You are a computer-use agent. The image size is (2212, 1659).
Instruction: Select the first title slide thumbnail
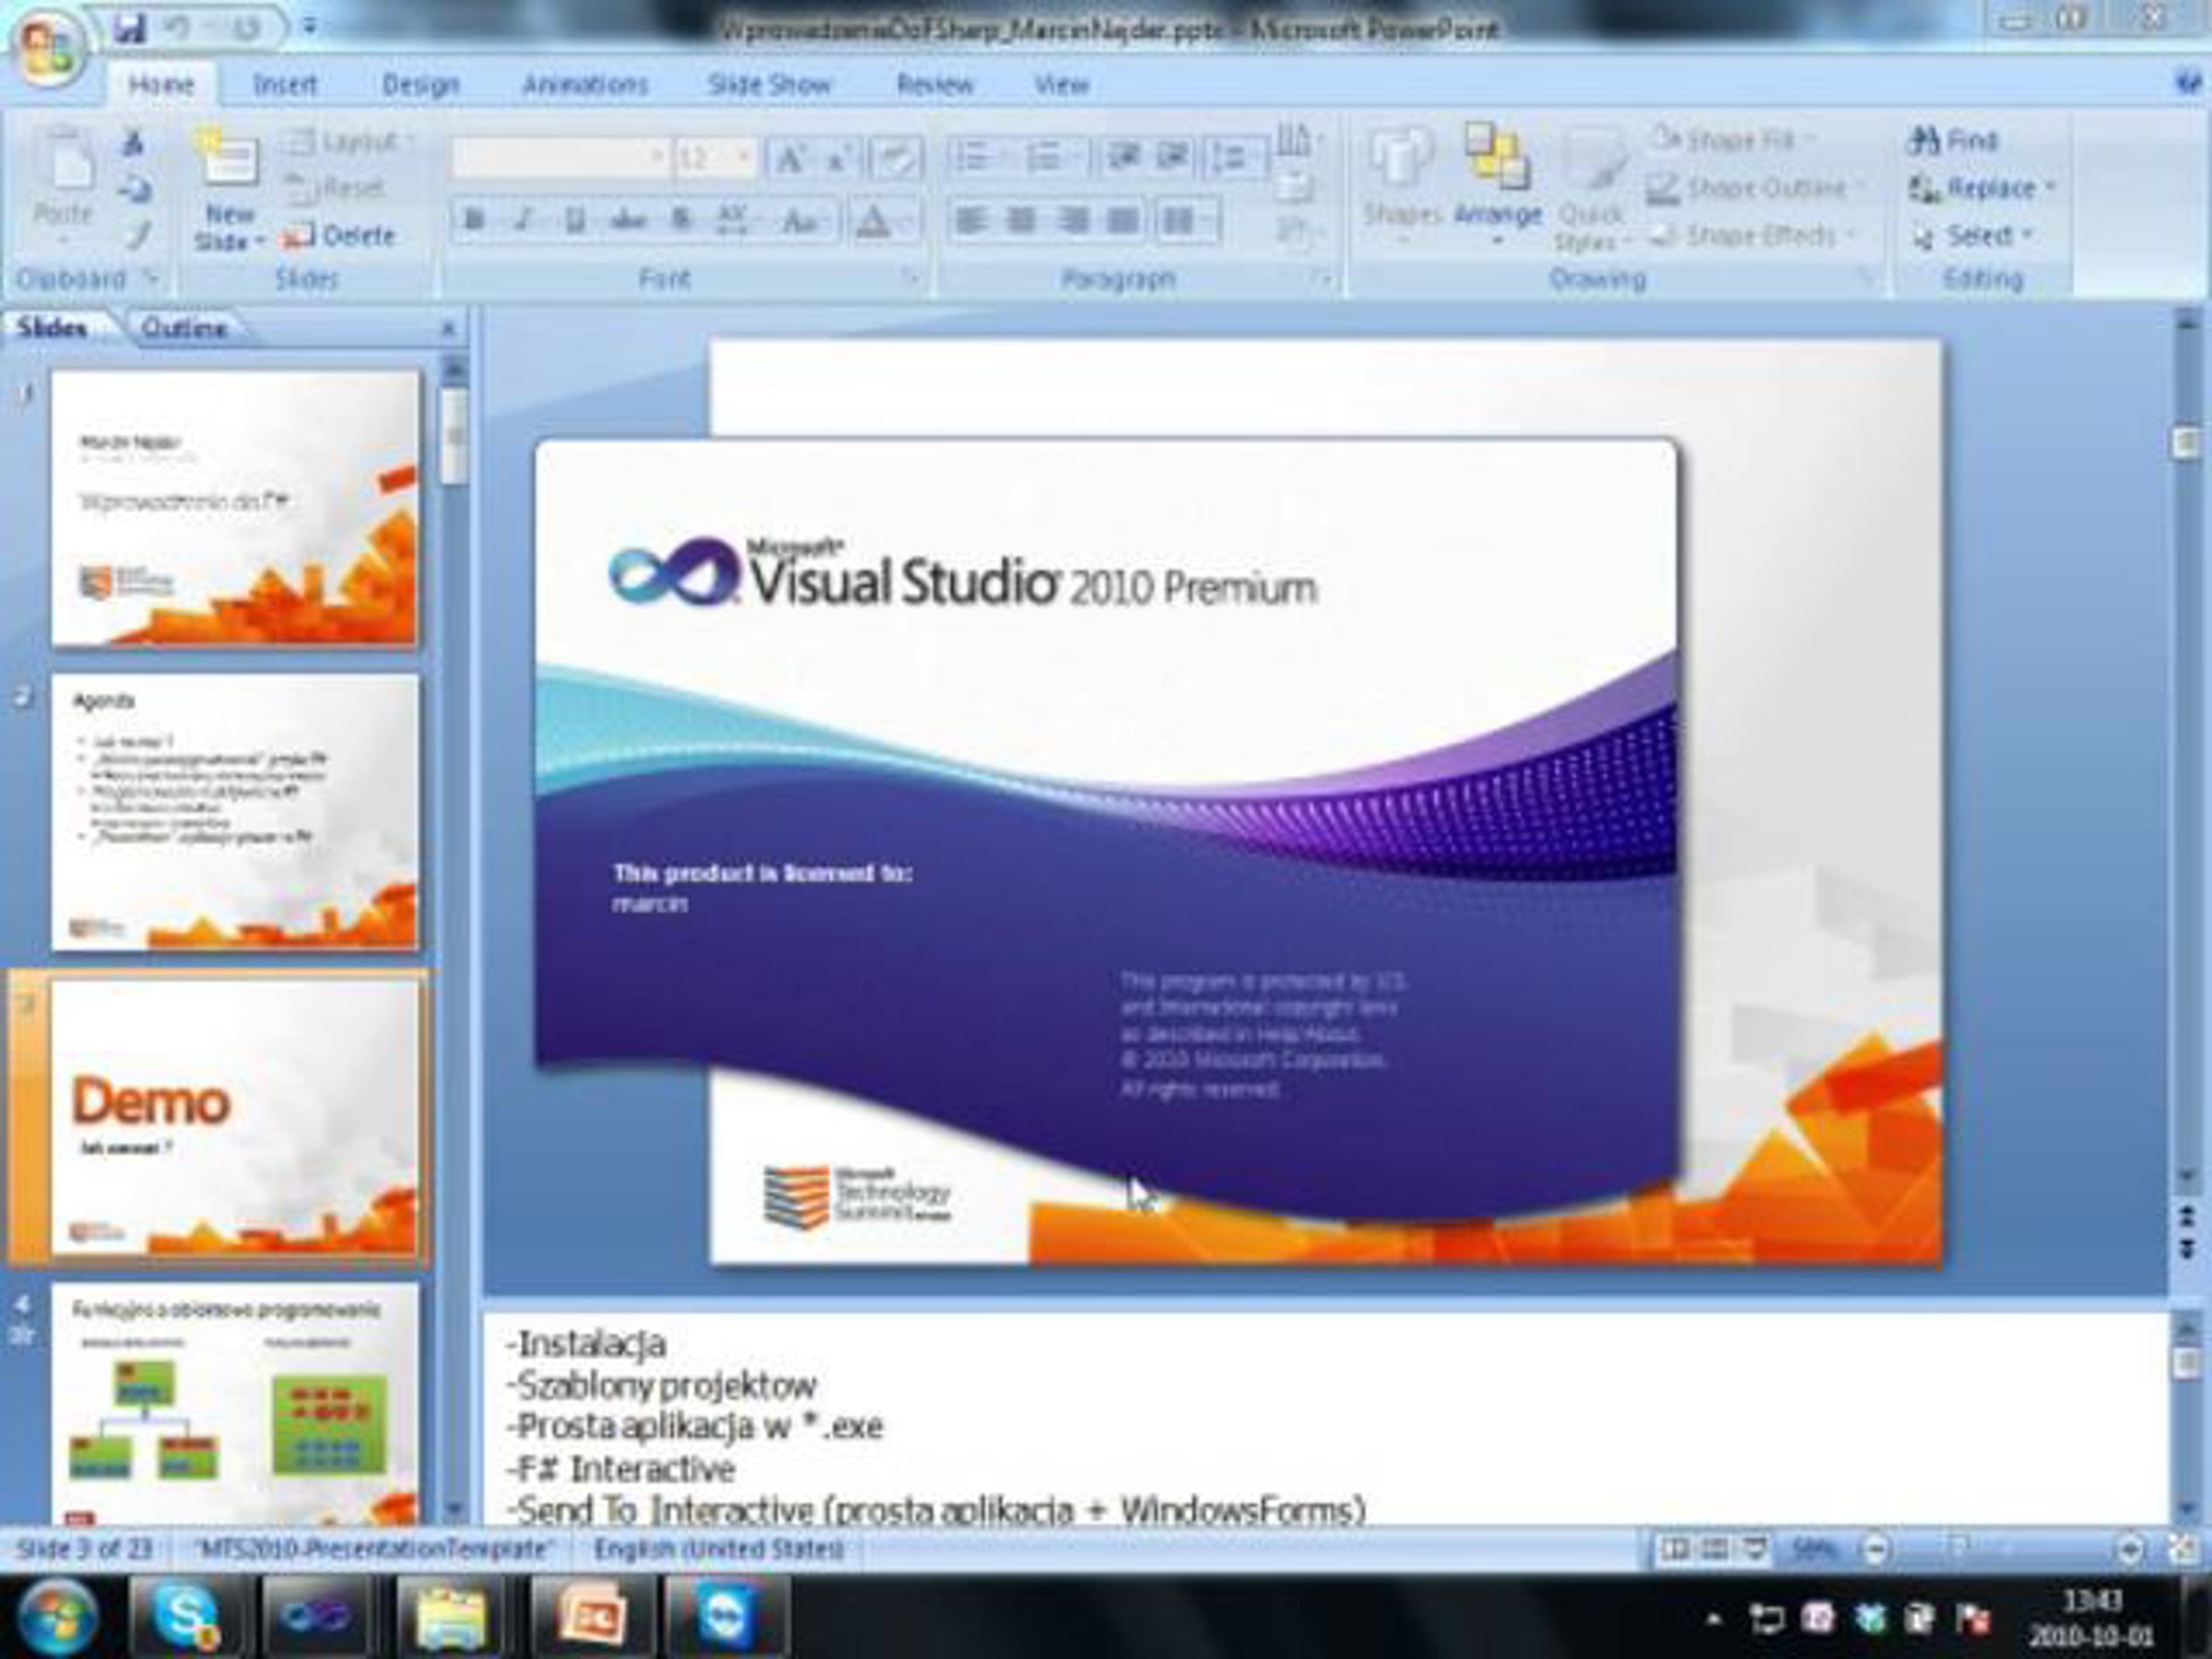(x=235, y=508)
